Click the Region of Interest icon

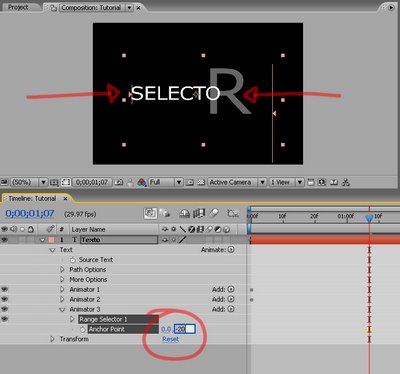[190, 182]
